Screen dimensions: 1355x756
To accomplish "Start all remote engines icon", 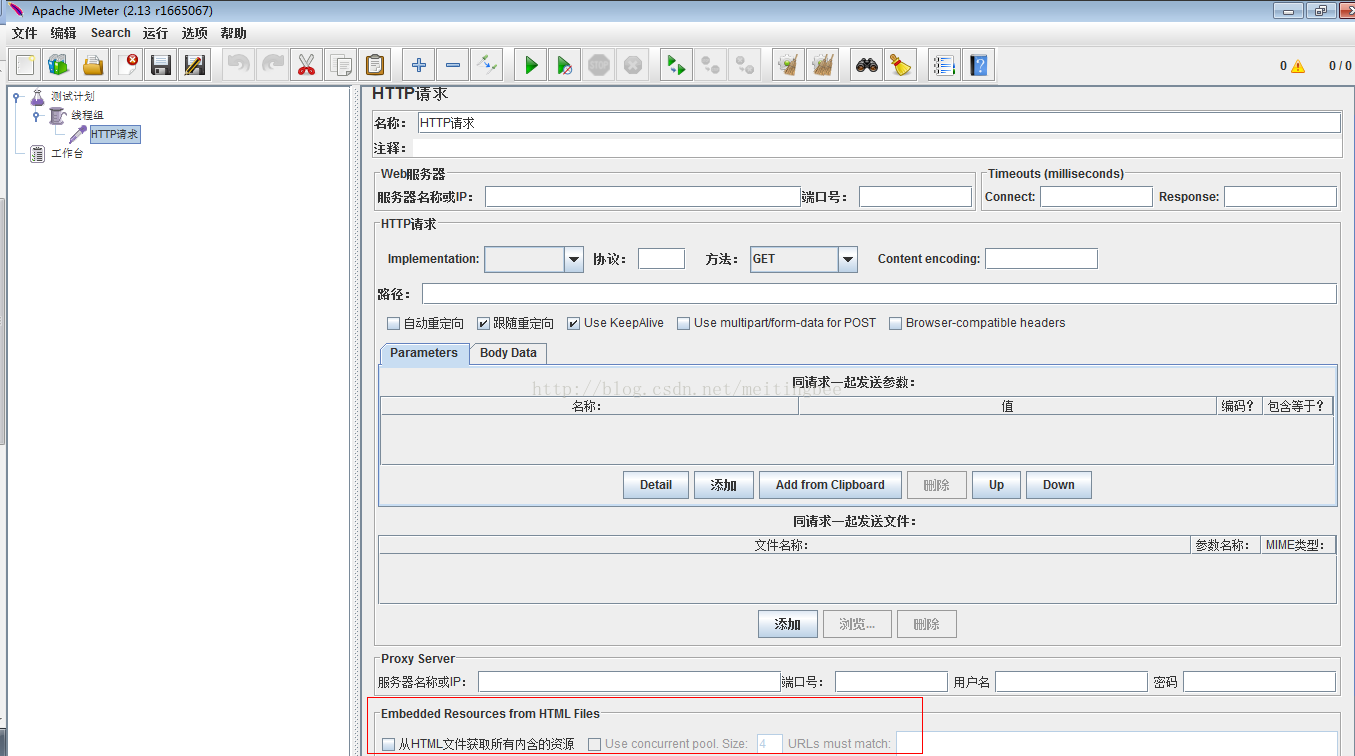I will tap(677, 66).
